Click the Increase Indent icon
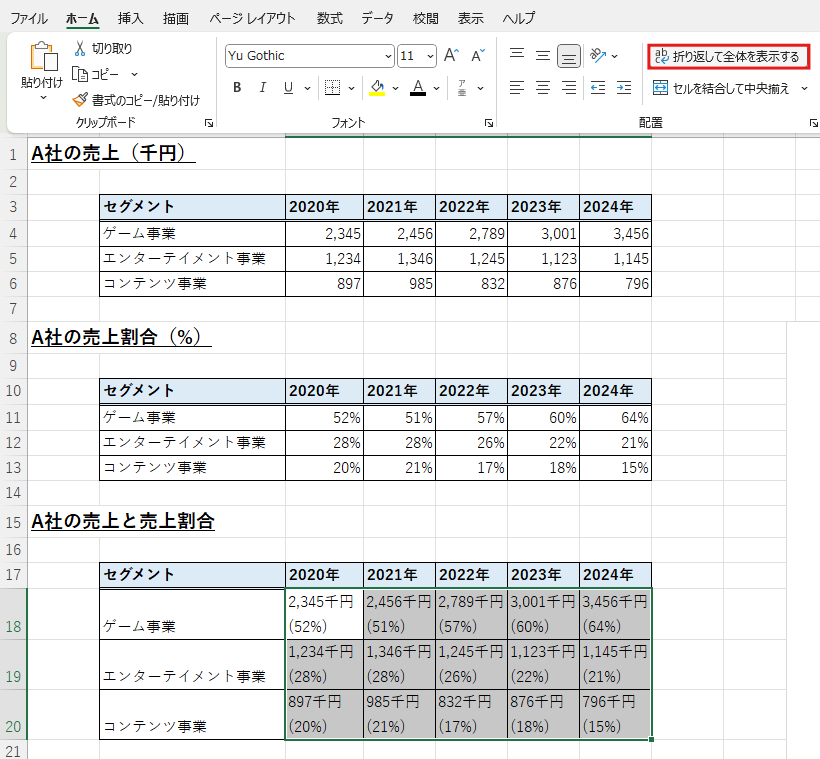This screenshot has width=820, height=759. (625, 88)
